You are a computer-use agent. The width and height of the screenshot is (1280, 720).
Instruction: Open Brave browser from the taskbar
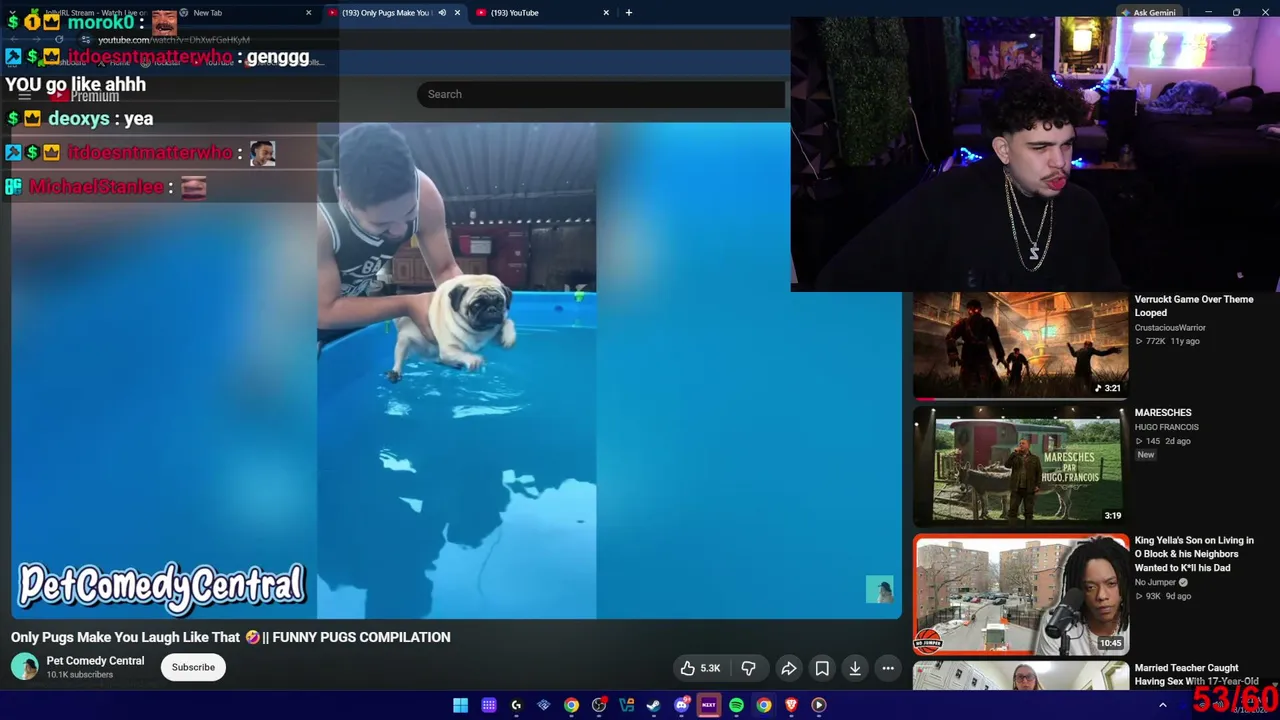coord(791,705)
